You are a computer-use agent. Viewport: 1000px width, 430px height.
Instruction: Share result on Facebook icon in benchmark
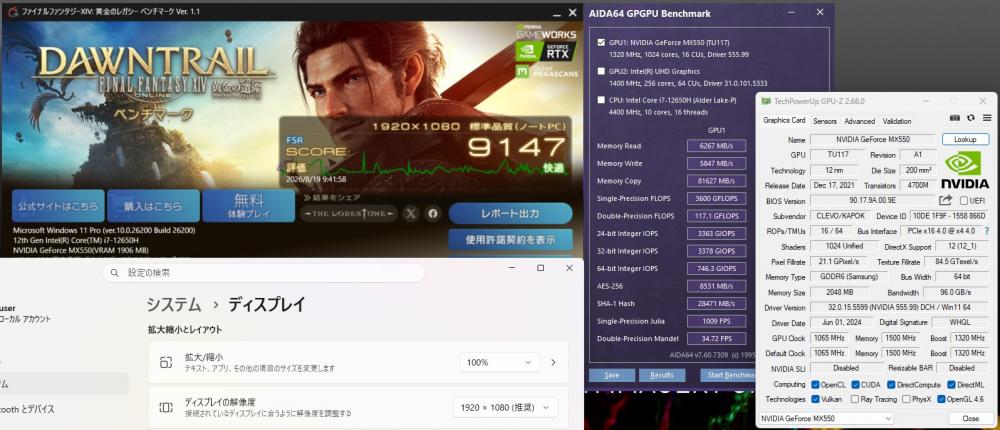433,214
